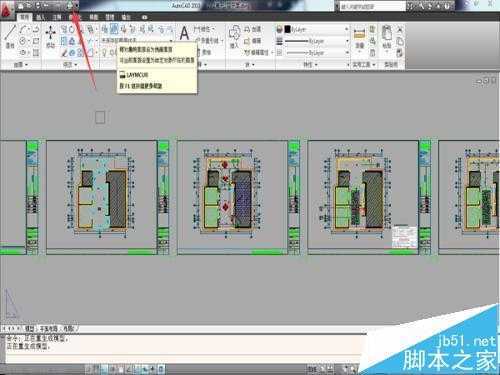Click the linetype icon left of third ByLayer
500x375 pixels.
pyautogui.click(x=280, y=52)
